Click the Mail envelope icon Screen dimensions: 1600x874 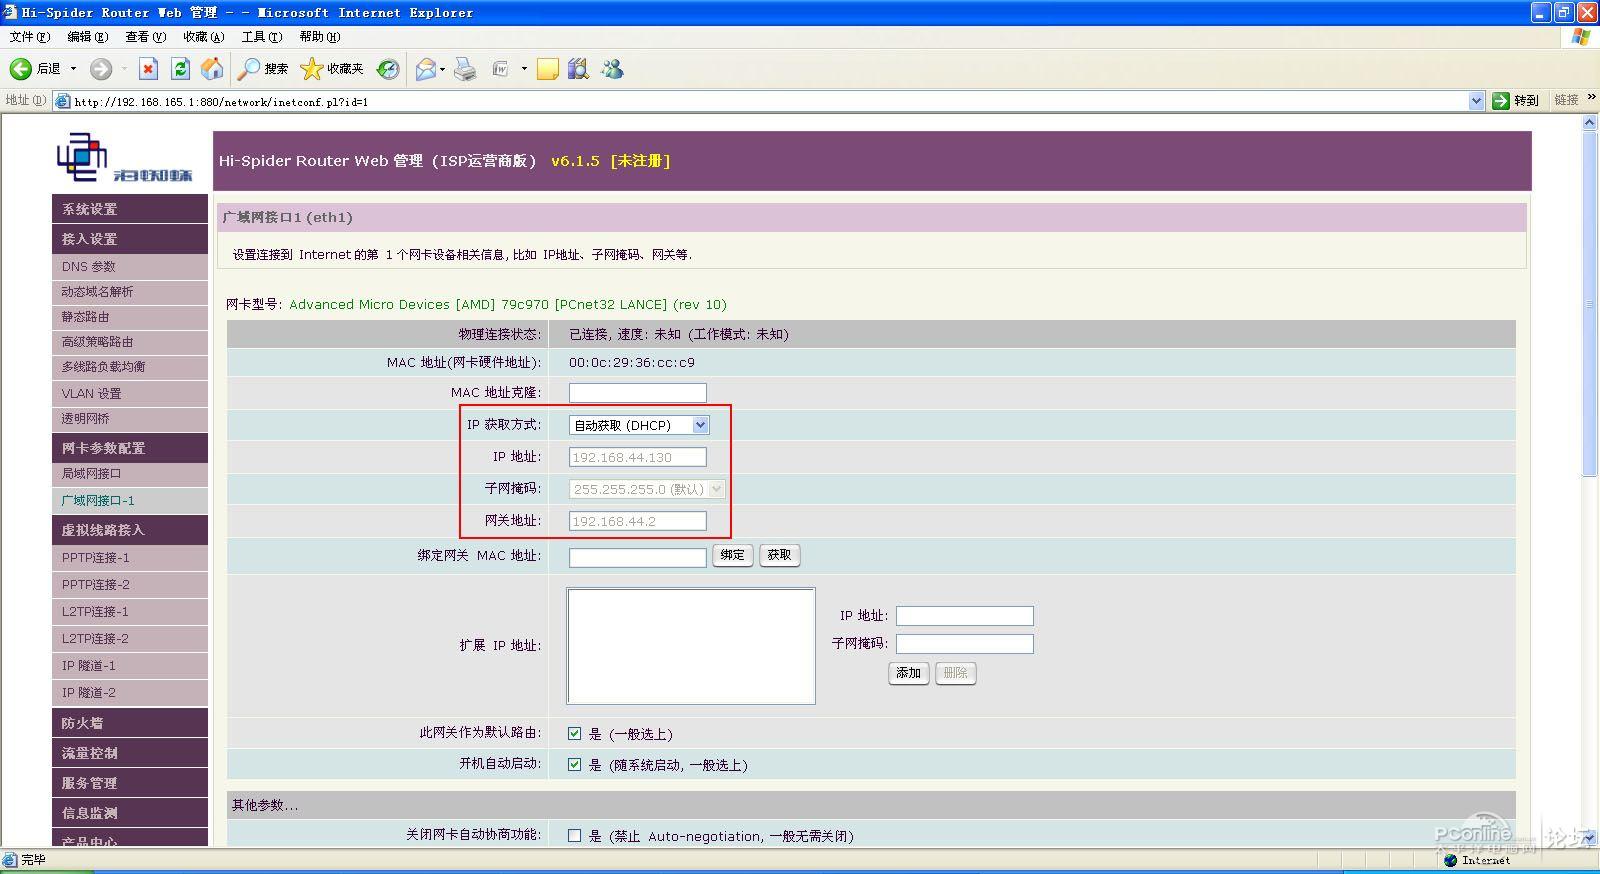[x=425, y=69]
